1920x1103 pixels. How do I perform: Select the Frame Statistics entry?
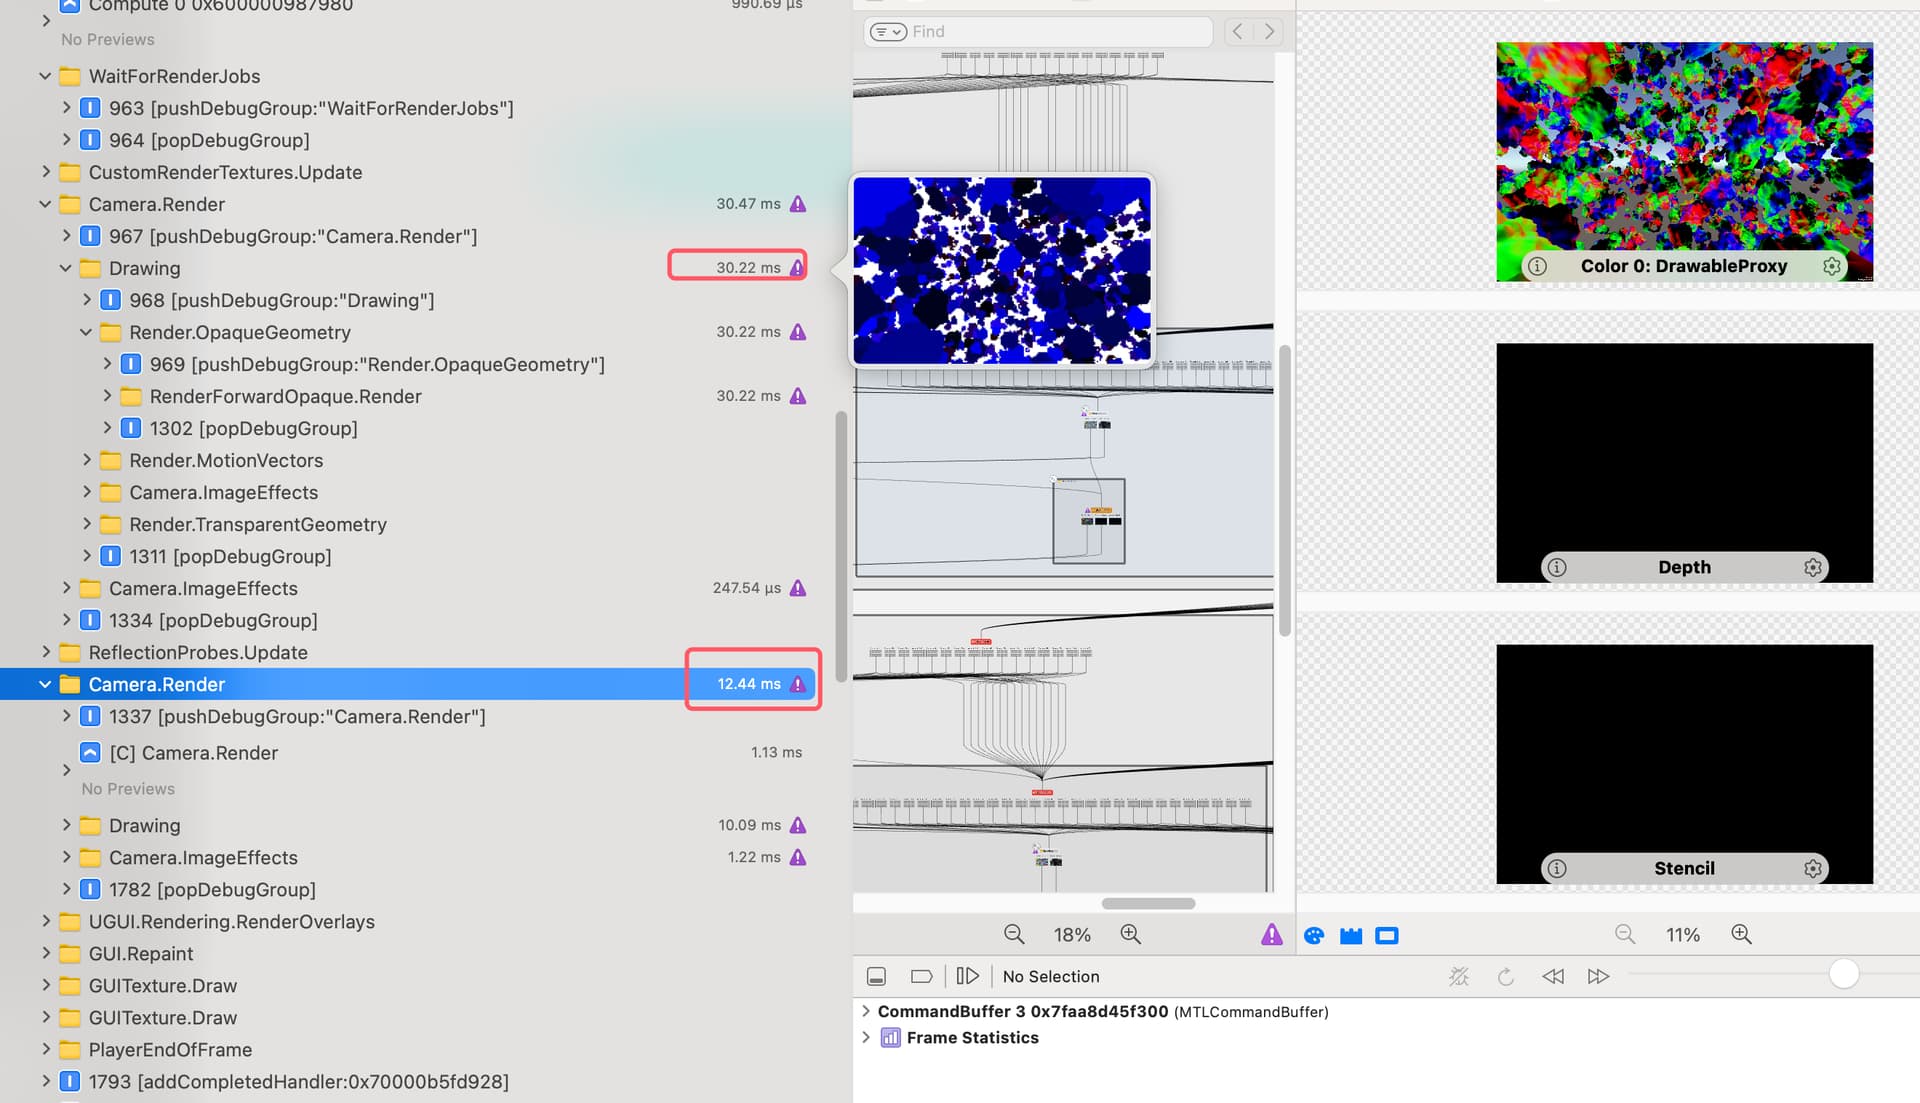972,1037
